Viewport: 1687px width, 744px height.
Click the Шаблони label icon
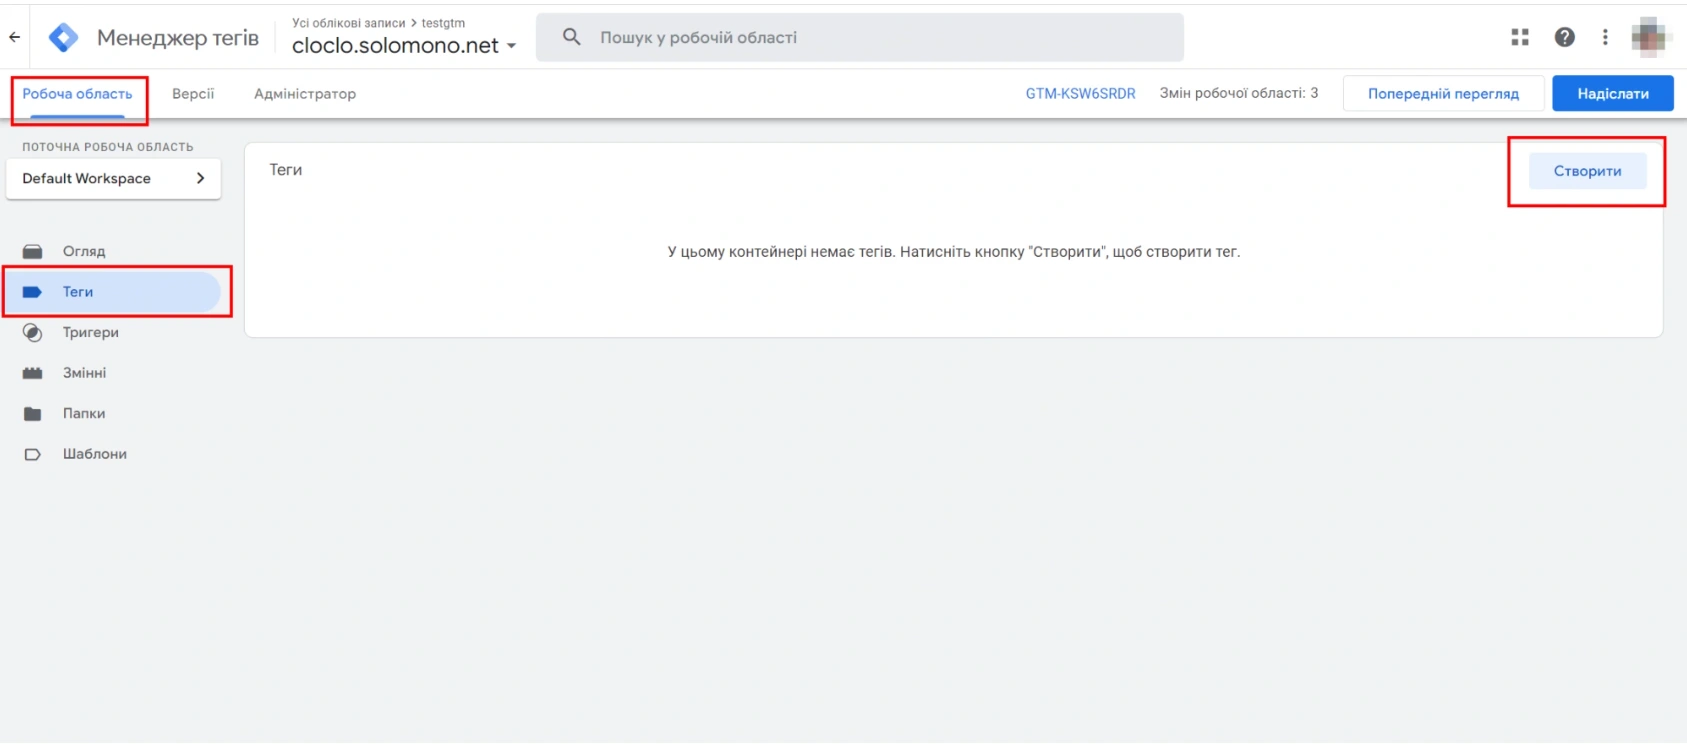[33, 454]
